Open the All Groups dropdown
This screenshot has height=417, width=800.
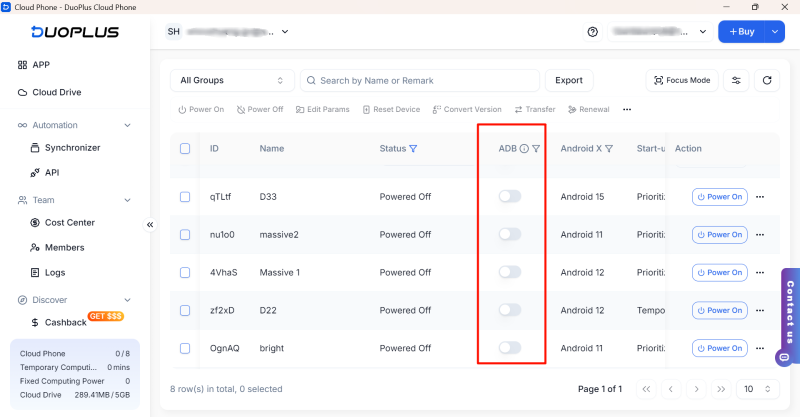point(232,80)
